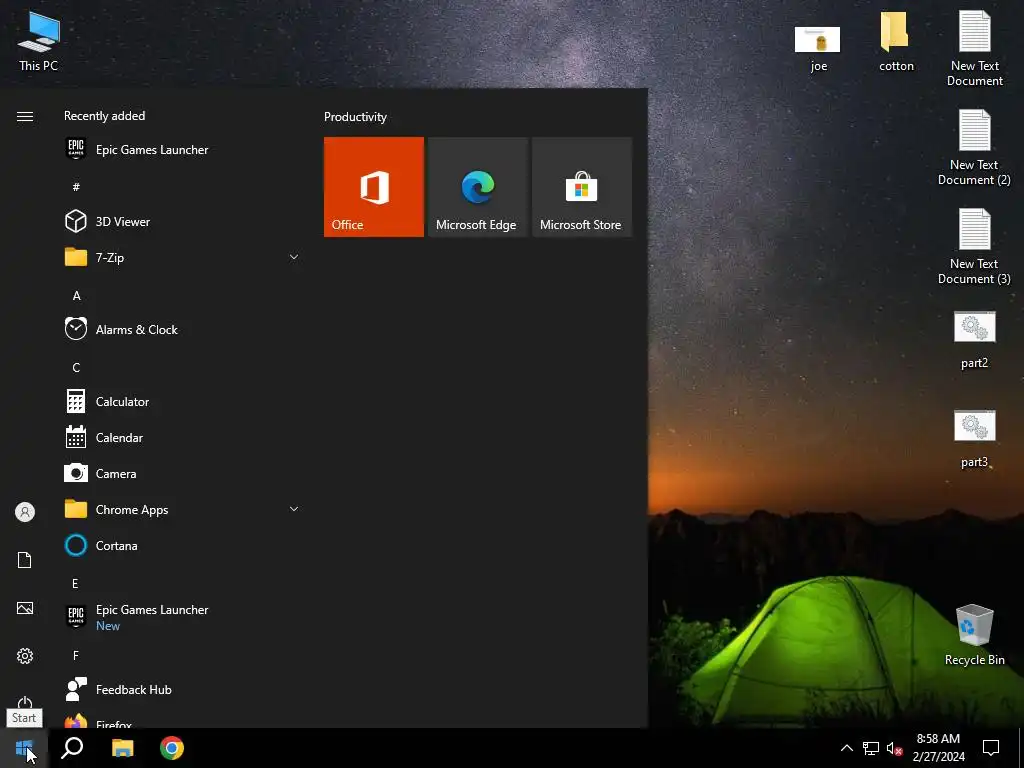Select New Text Document (3) on desktop

click(974, 247)
